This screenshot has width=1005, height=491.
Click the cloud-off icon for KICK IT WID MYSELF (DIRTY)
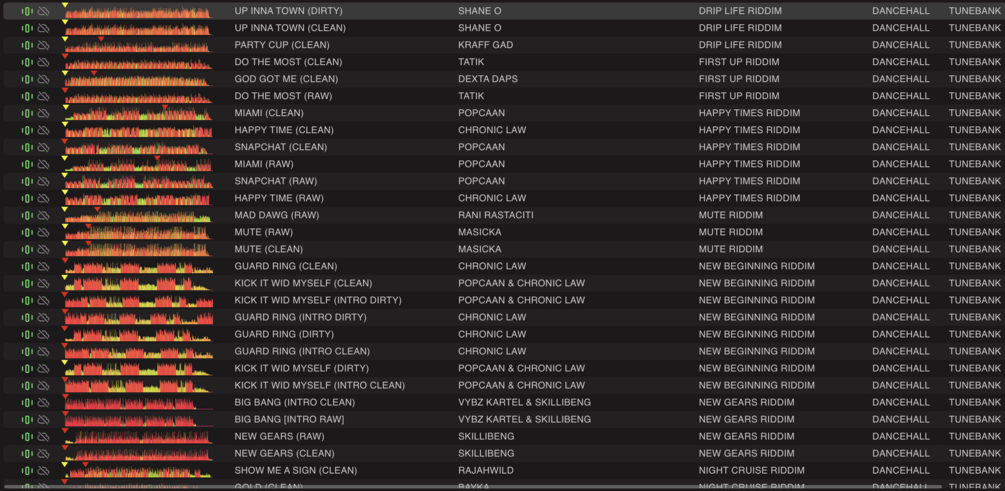pyautogui.click(x=43, y=368)
